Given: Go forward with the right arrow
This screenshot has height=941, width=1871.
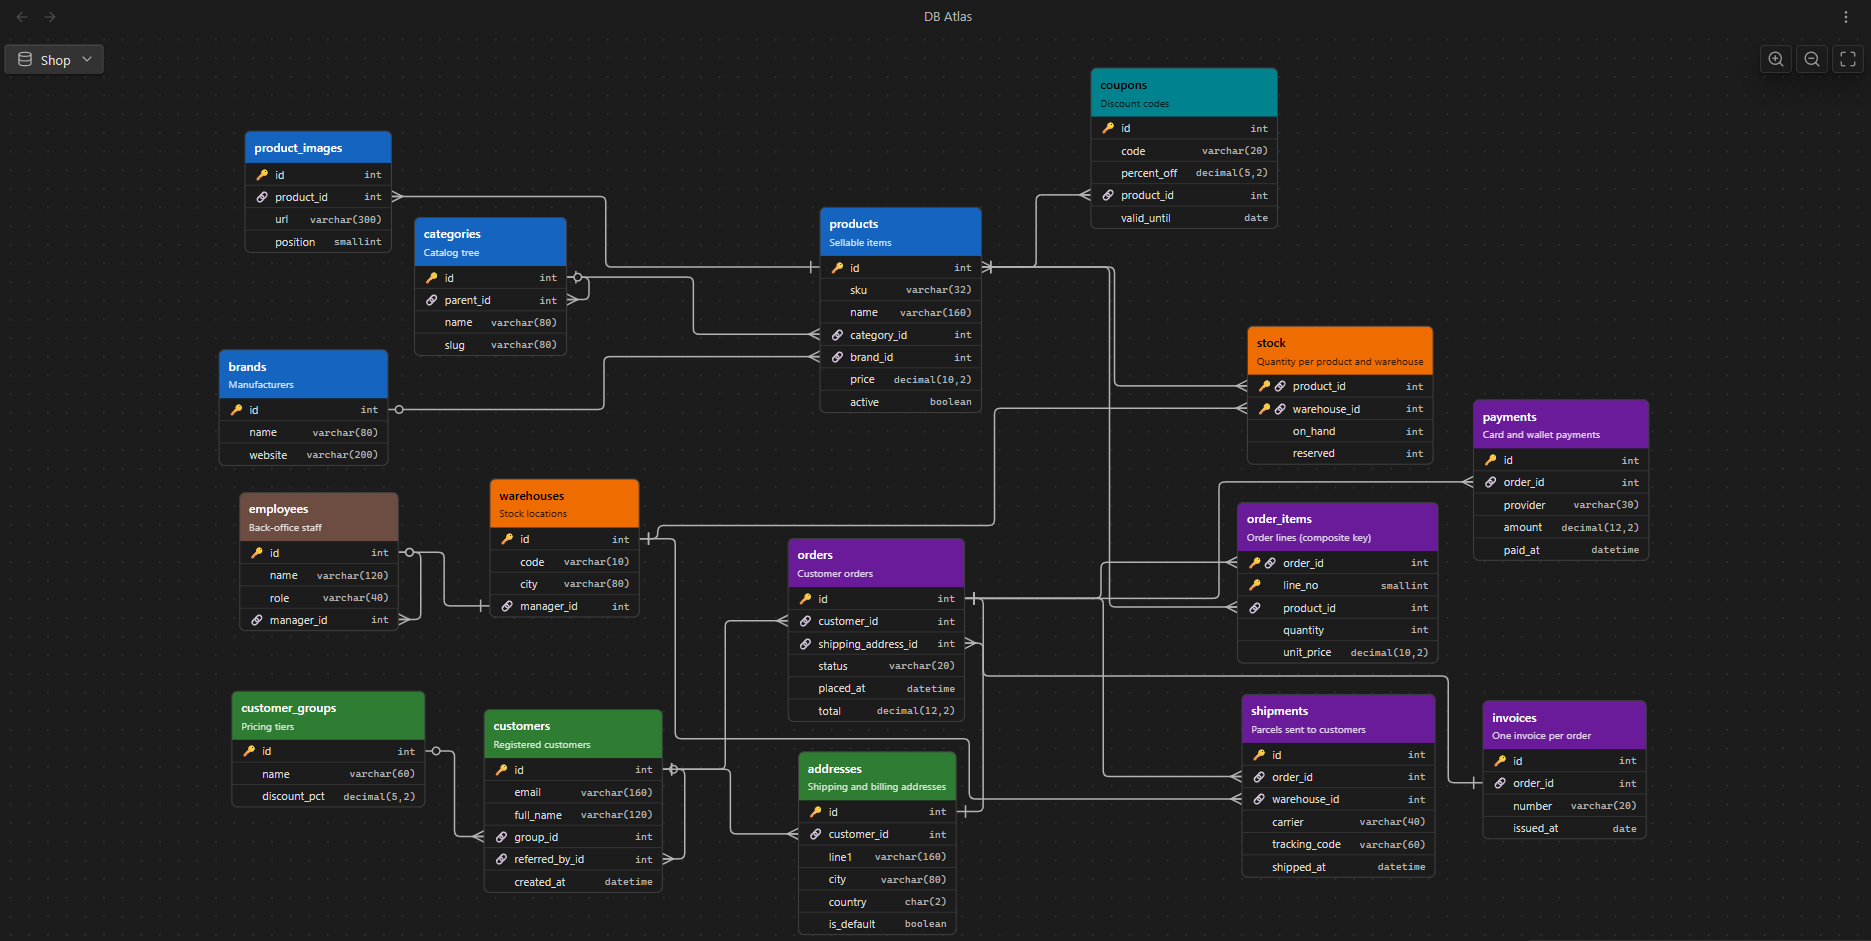Looking at the screenshot, I should 50,17.
